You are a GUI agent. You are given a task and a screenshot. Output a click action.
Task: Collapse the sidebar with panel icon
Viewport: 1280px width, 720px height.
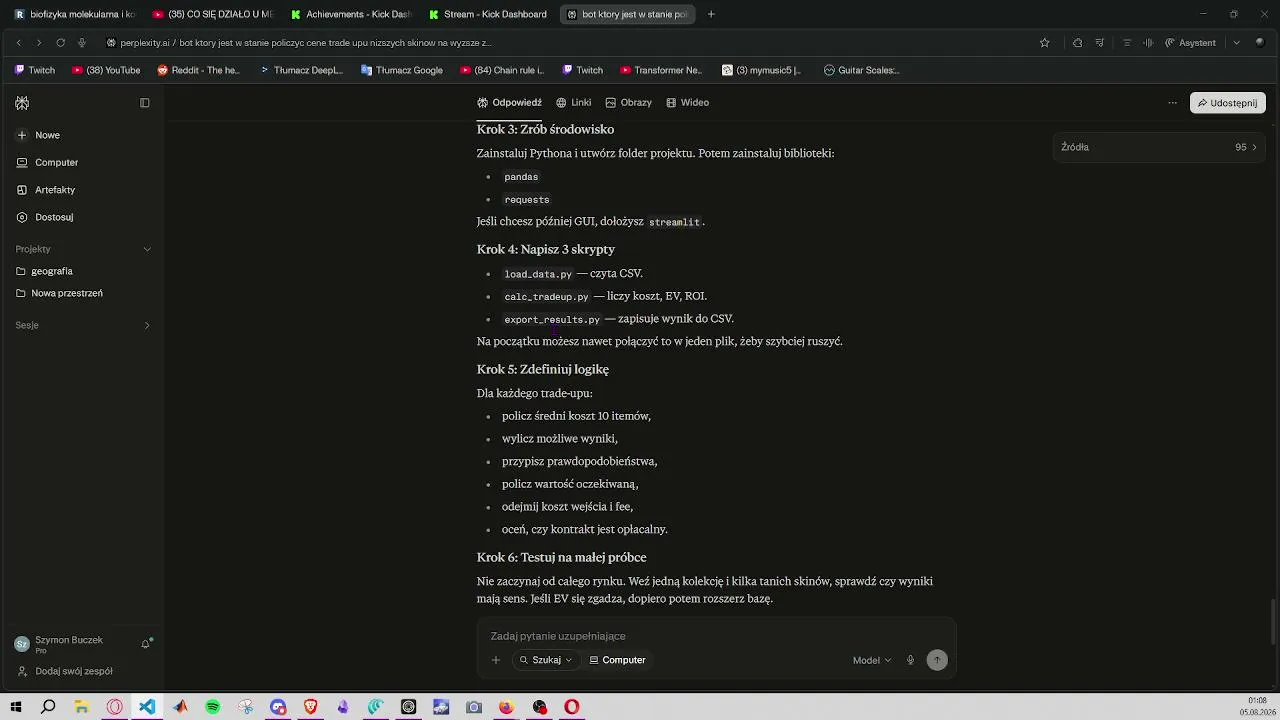145,103
